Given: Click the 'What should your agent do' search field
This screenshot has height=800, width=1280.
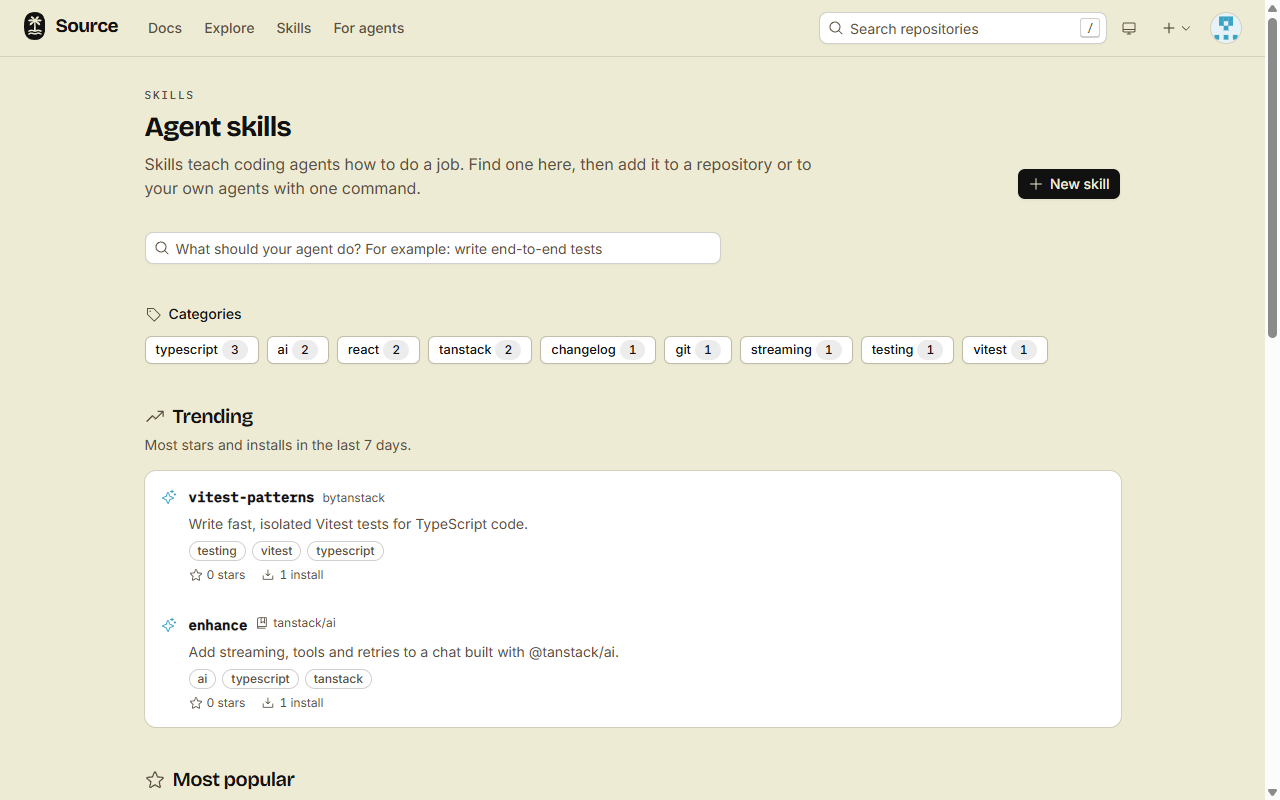Looking at the screenshot, I should click(x=433, y=248).
